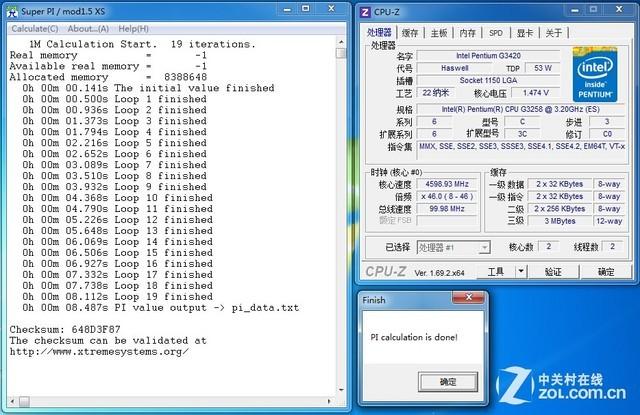Click the '1.474 V' core voltage value
Viewport: 640px width, 415px height.
click(536, 93)
